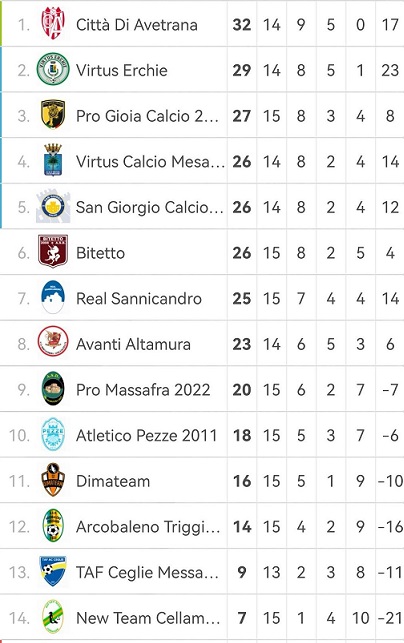Click the Dimateam team name
This screenshot has height=643, width=404.
[113, 481]
